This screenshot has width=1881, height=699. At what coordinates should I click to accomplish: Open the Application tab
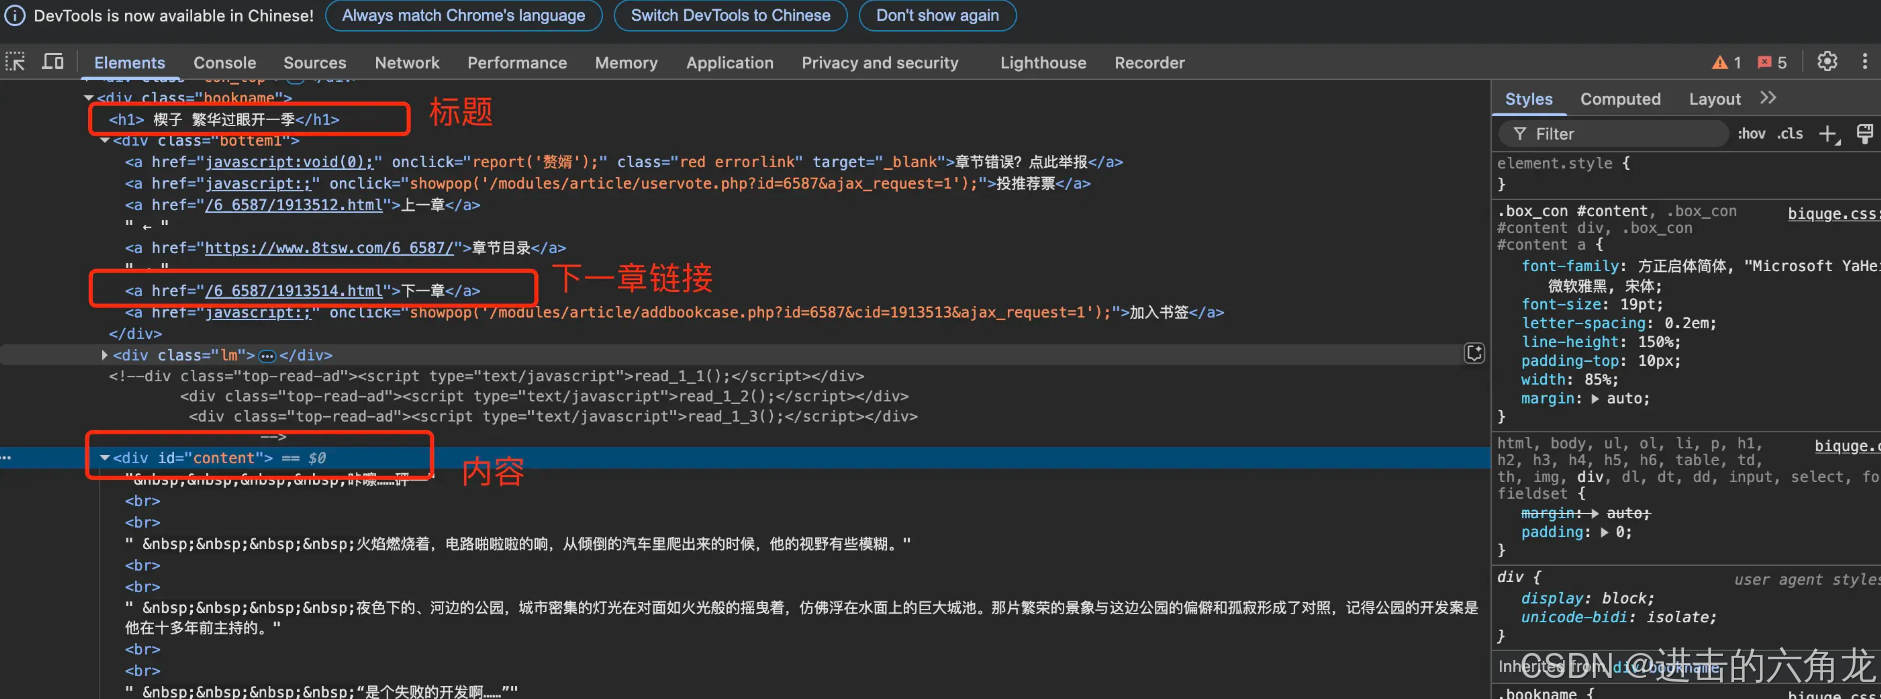(x=730, y=62)
